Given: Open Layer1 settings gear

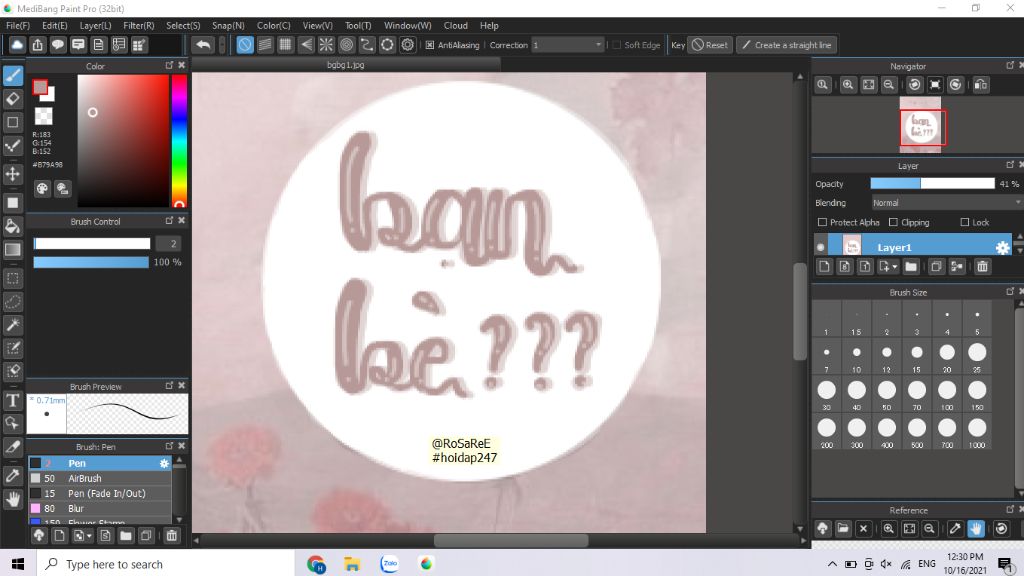Looking at the screenshot, I should coord(1002,248).
